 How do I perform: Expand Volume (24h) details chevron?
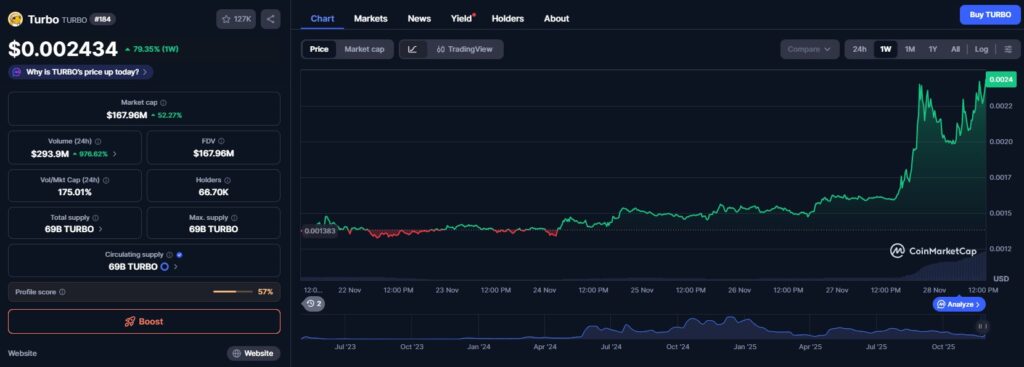[x=115, y=153]
